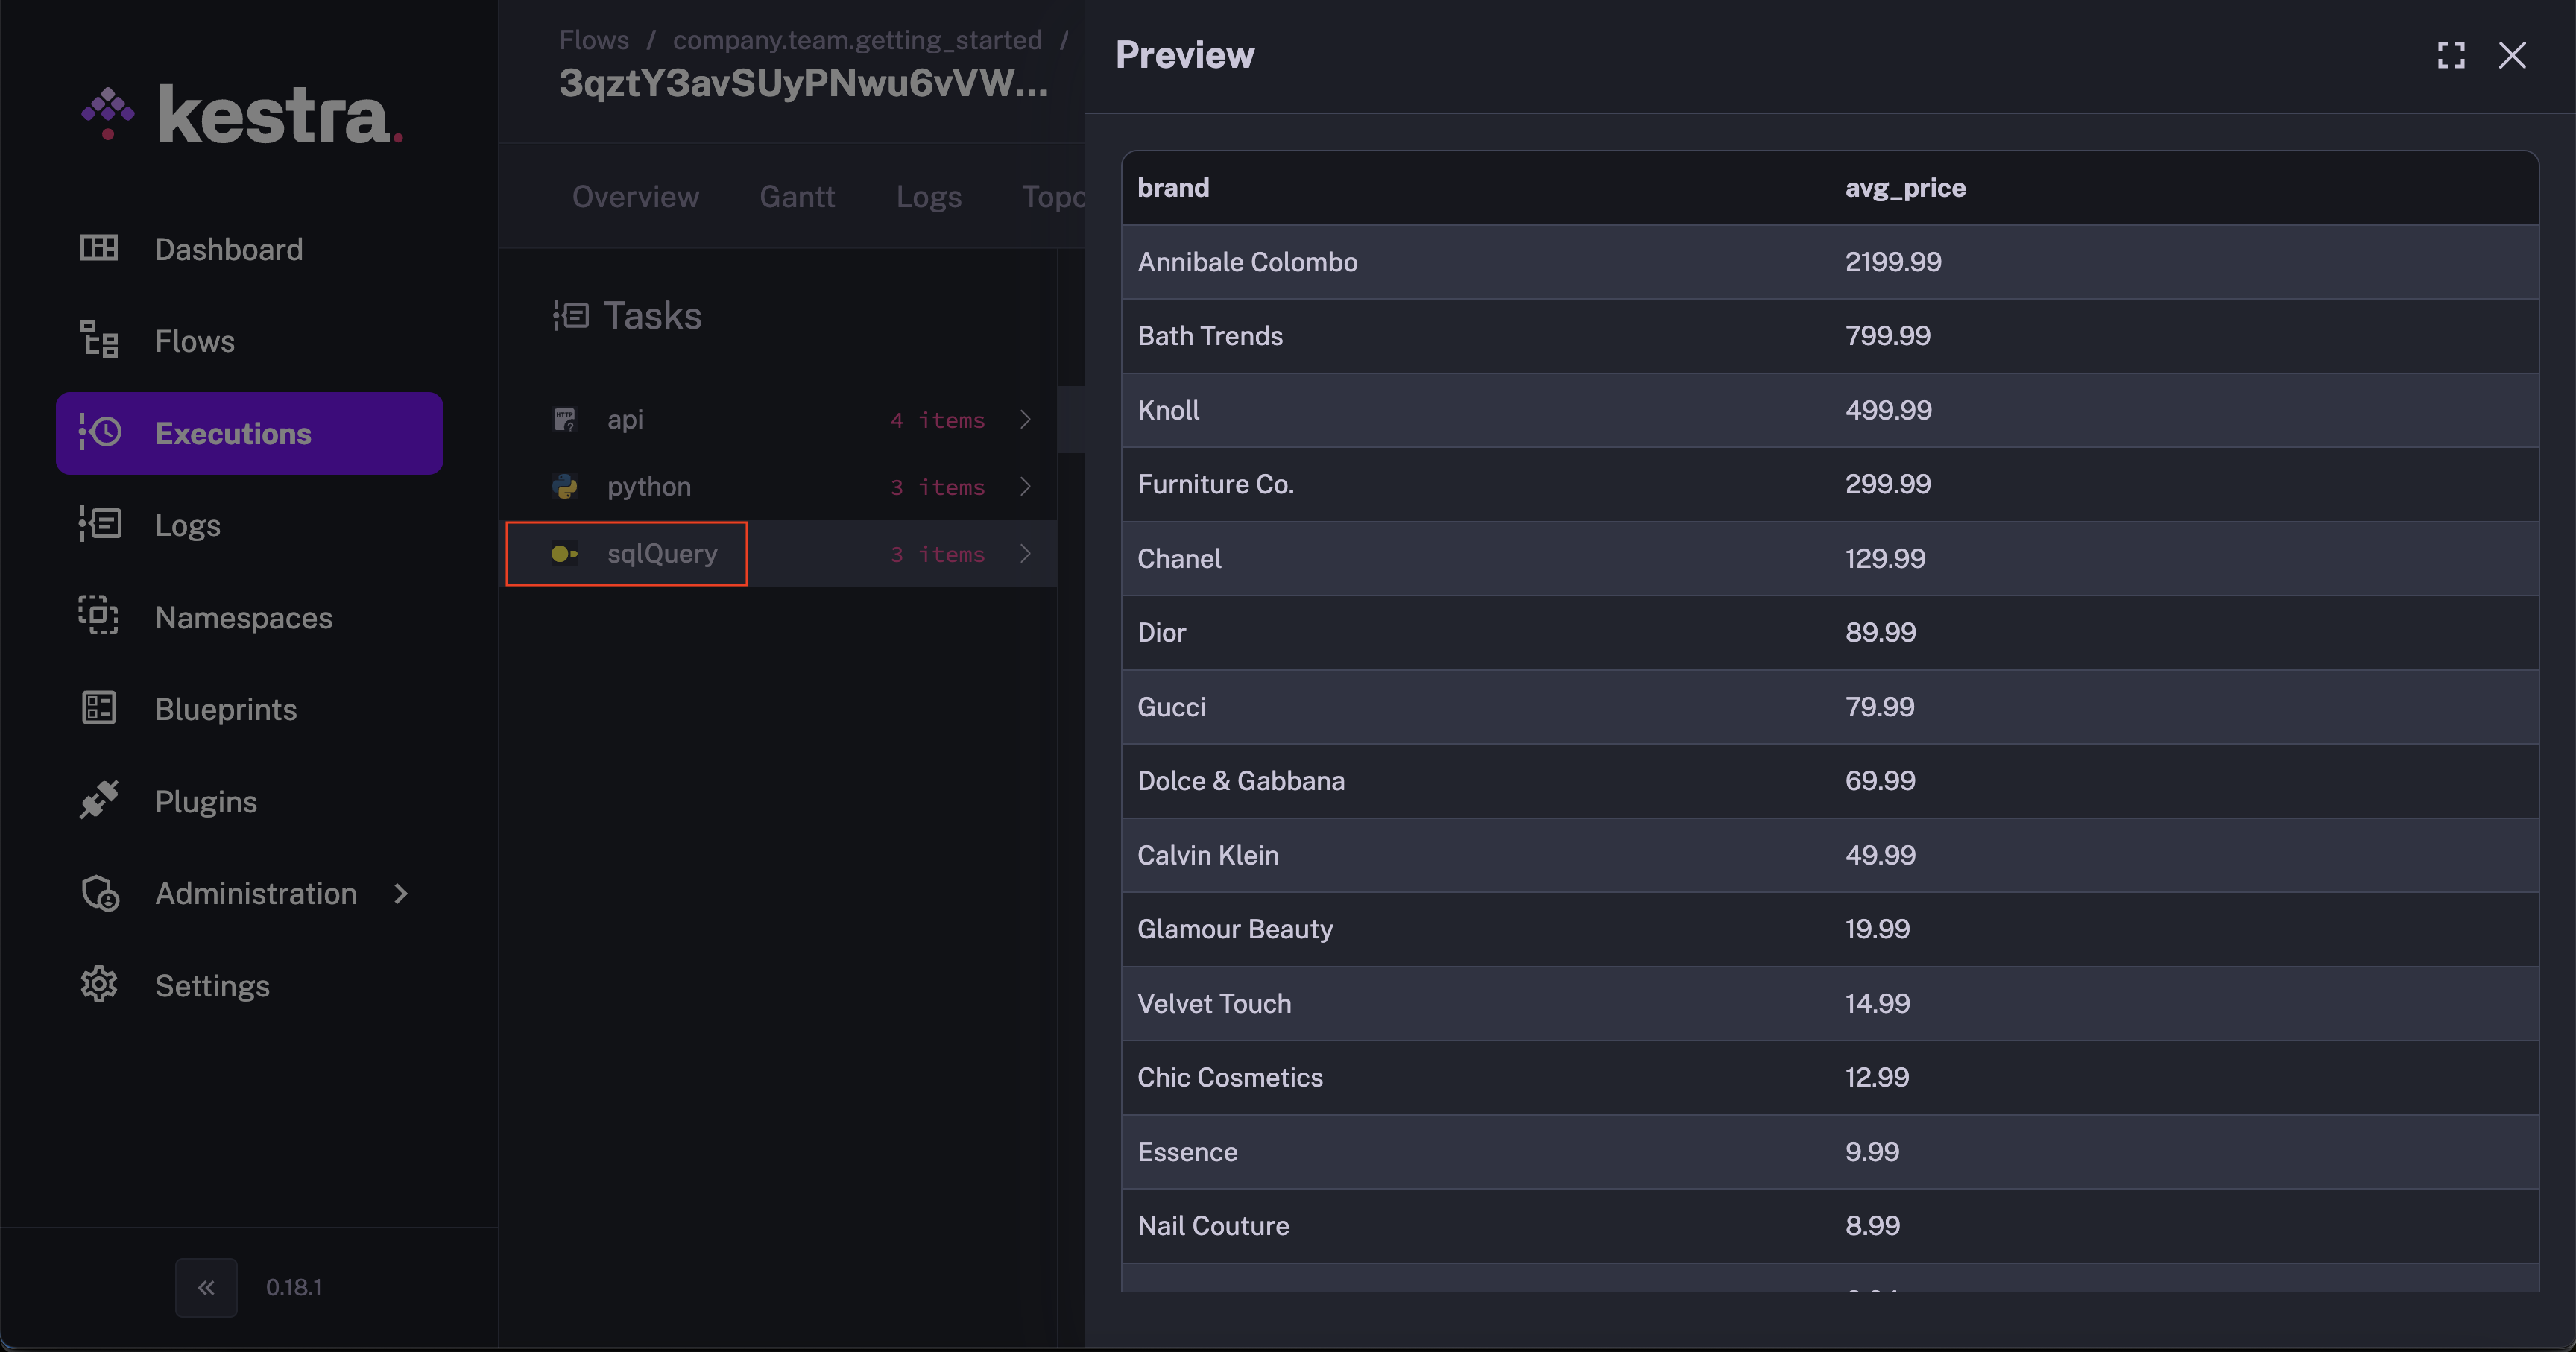This screenshot has height=1352, width=2576.
Task: Open the execution Logs tab
Action: pyautogui.click(x=928, y=196)
